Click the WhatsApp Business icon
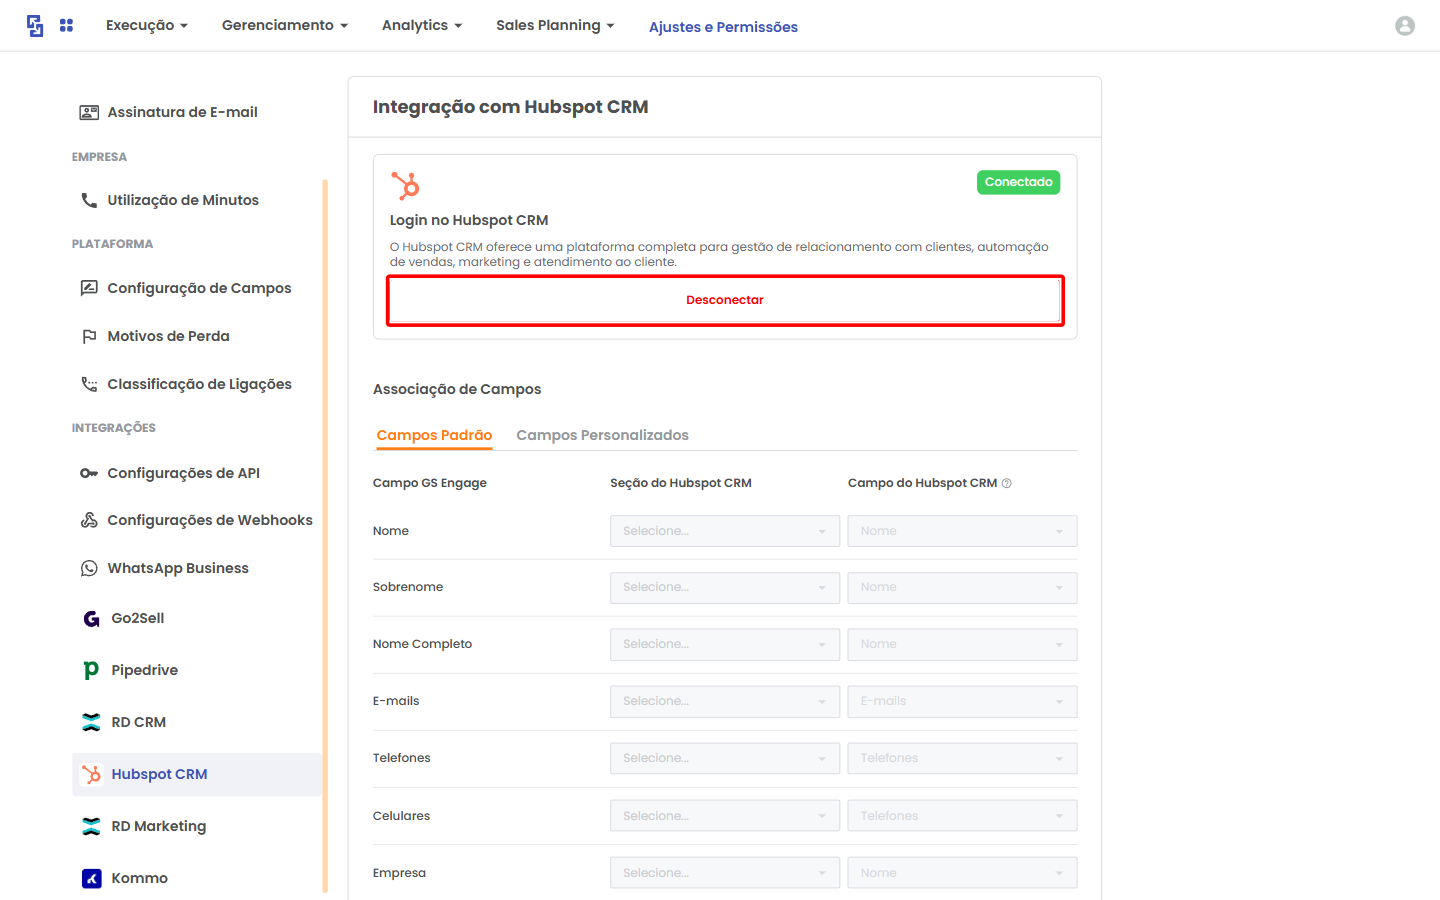Viewport: 1440px width, 900px height. point(89,568)
